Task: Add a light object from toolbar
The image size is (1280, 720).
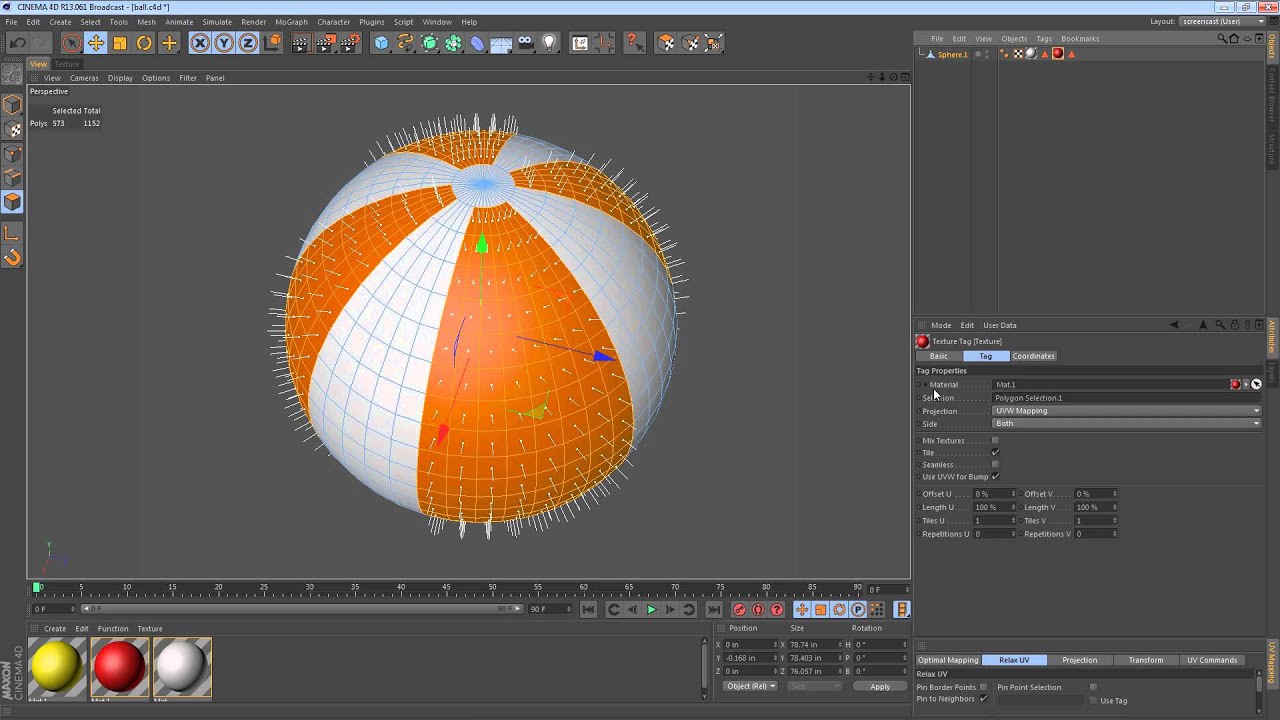Action: pos(549,43)
